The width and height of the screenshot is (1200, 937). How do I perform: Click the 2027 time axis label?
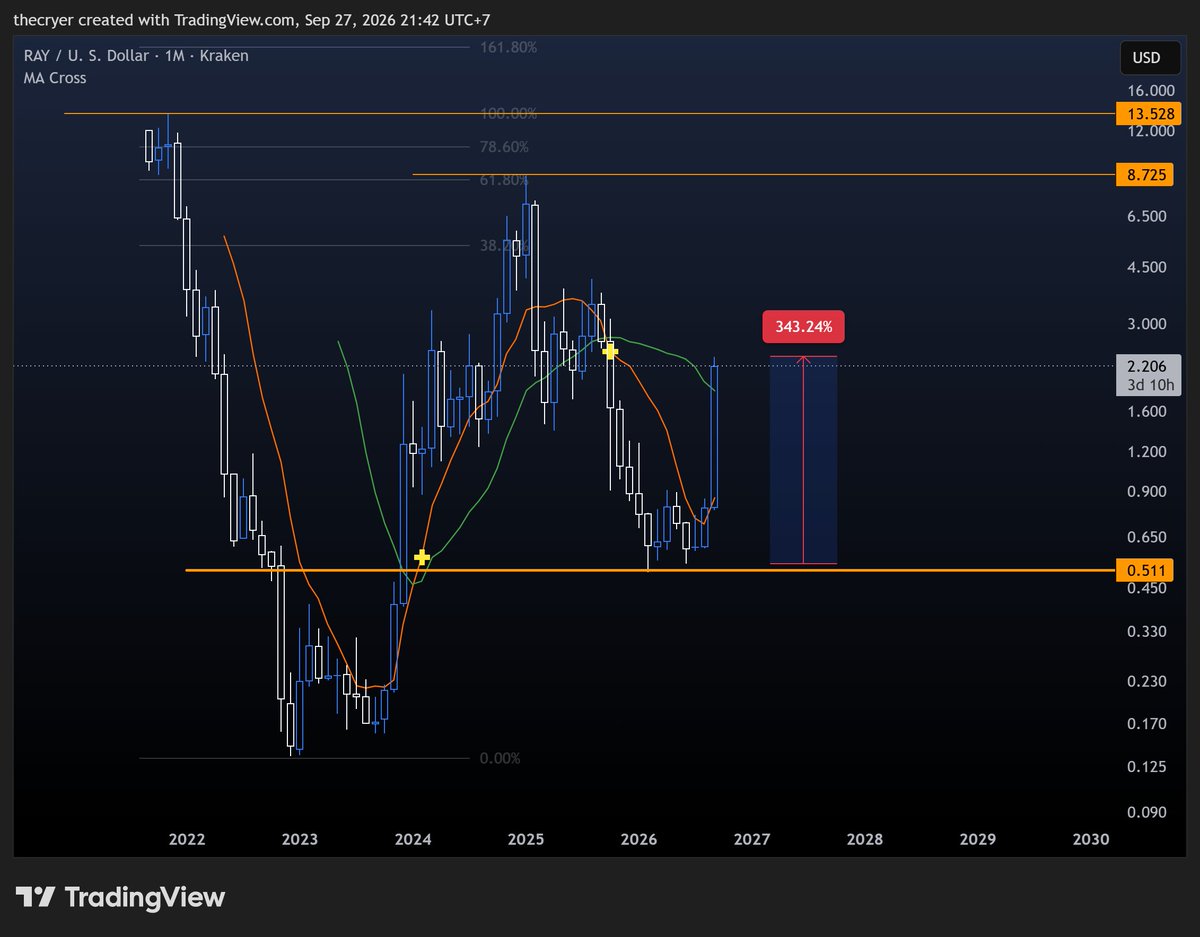tap(752, 839)
